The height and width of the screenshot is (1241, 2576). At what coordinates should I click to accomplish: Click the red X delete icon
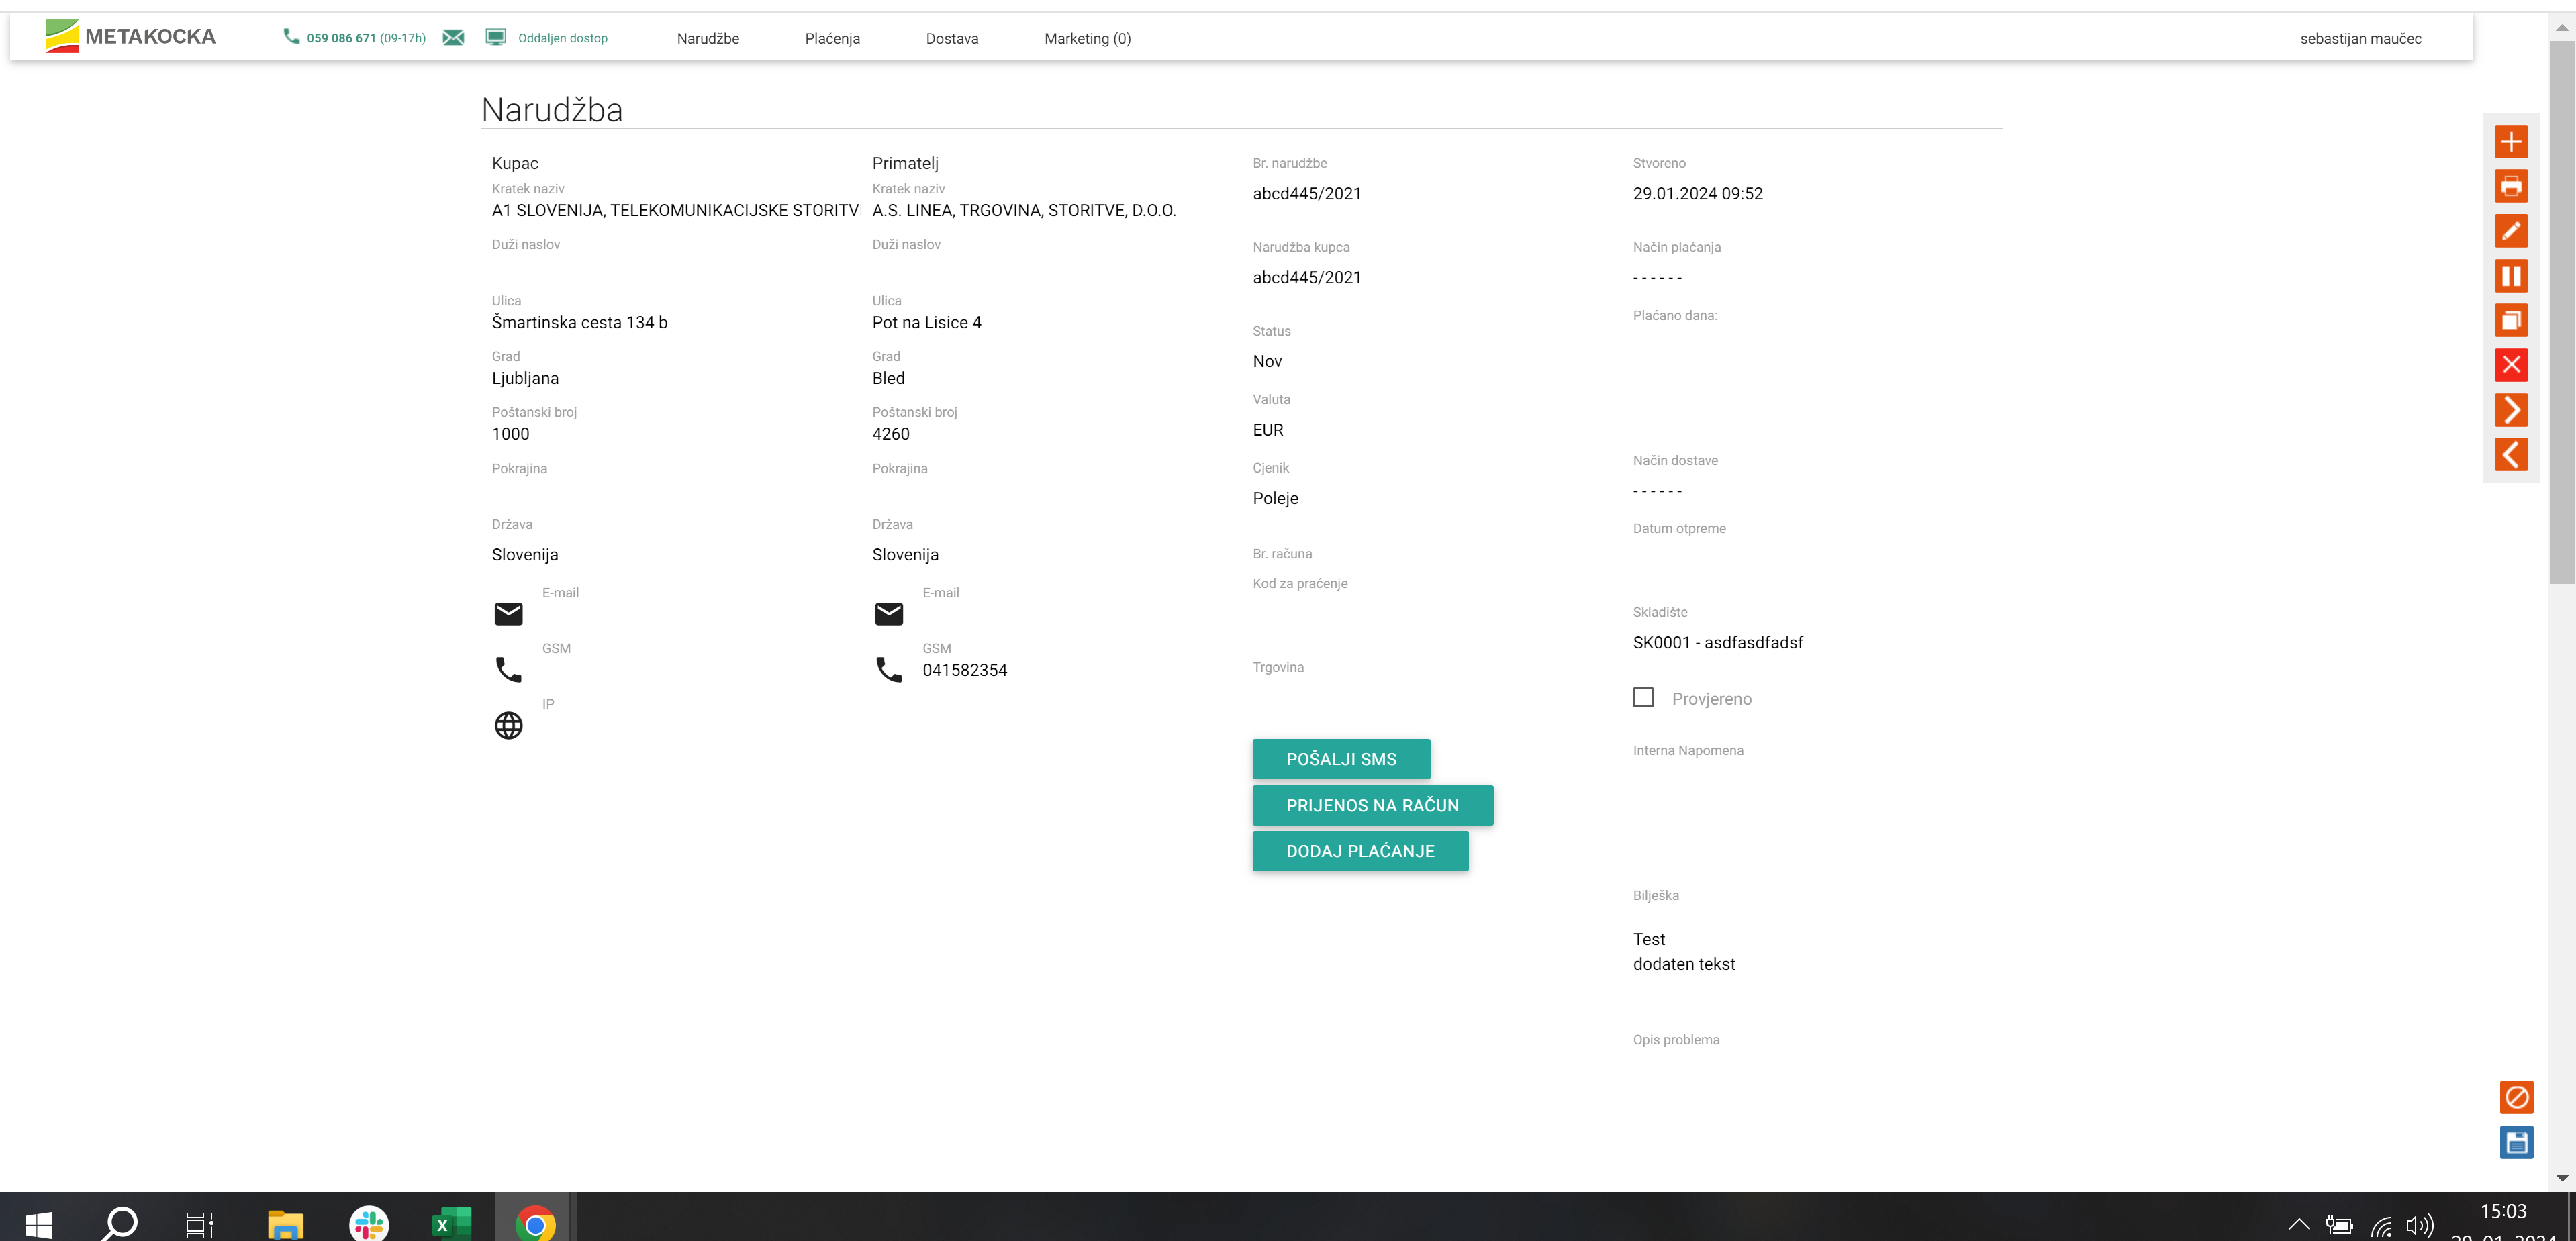(2510, 365)
